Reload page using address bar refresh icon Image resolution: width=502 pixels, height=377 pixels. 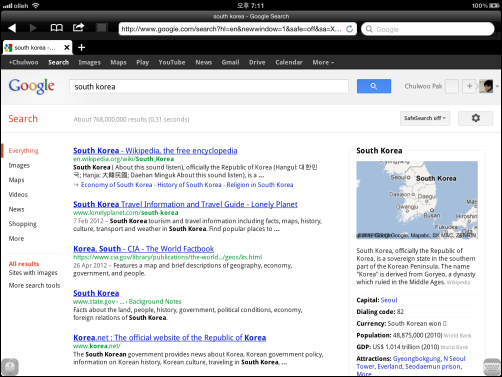click(x=349, y=29)
